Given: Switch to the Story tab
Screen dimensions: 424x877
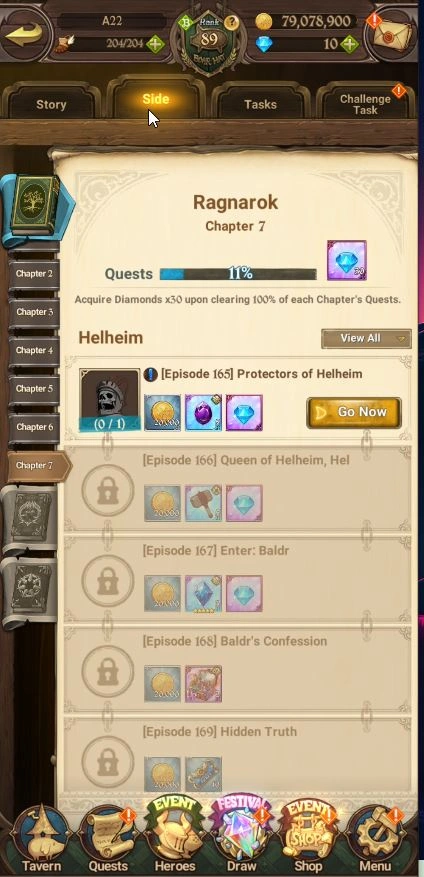Looking at the screenshot, I should point(51,104).
